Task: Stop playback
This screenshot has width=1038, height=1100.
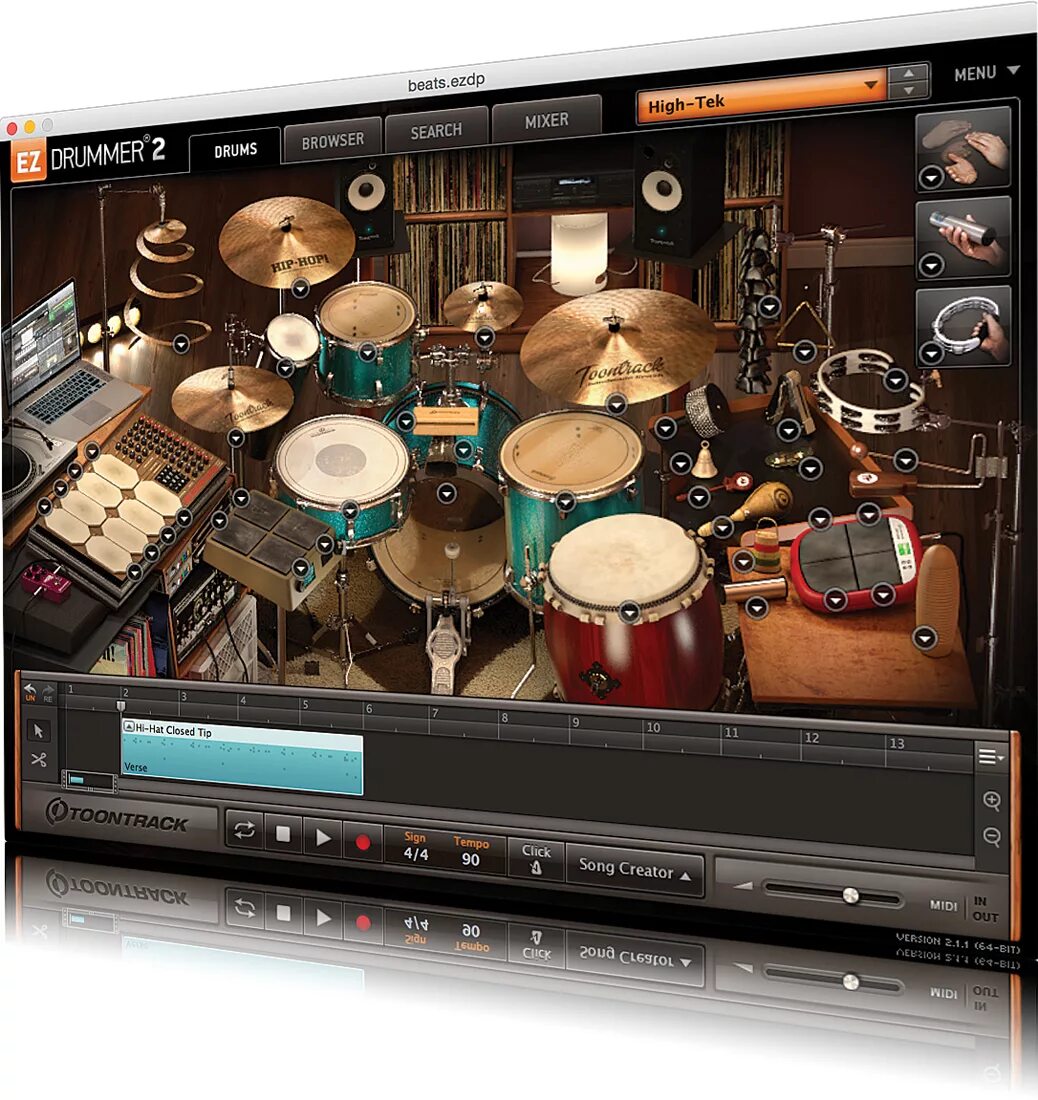Action: (x=283, y=834)
